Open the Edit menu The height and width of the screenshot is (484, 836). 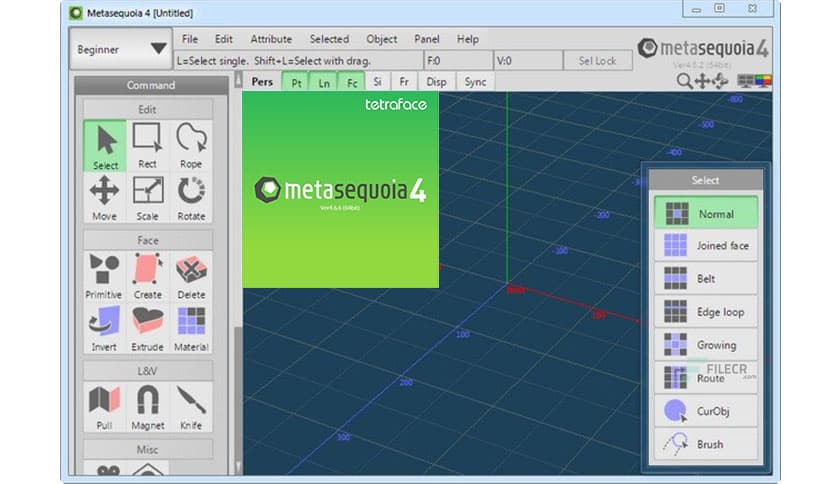(223, 39)
